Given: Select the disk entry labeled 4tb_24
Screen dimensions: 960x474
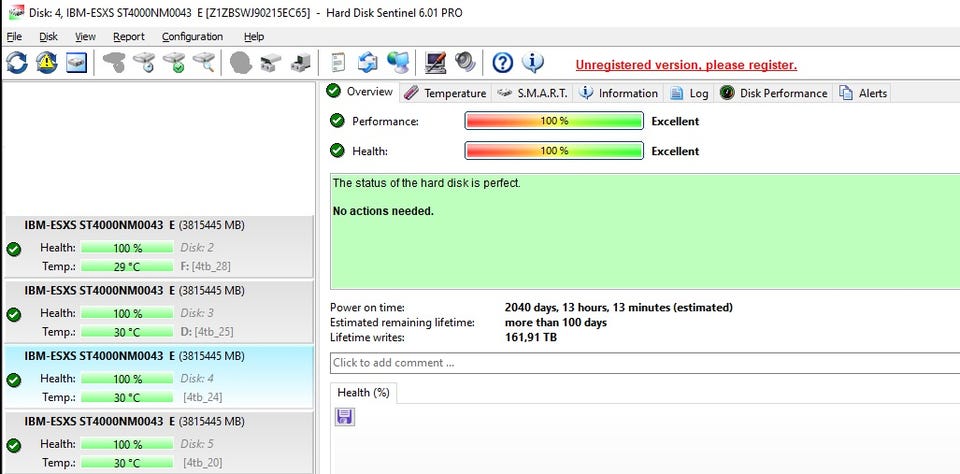Looking at the screenshot, I should [158, 378].
